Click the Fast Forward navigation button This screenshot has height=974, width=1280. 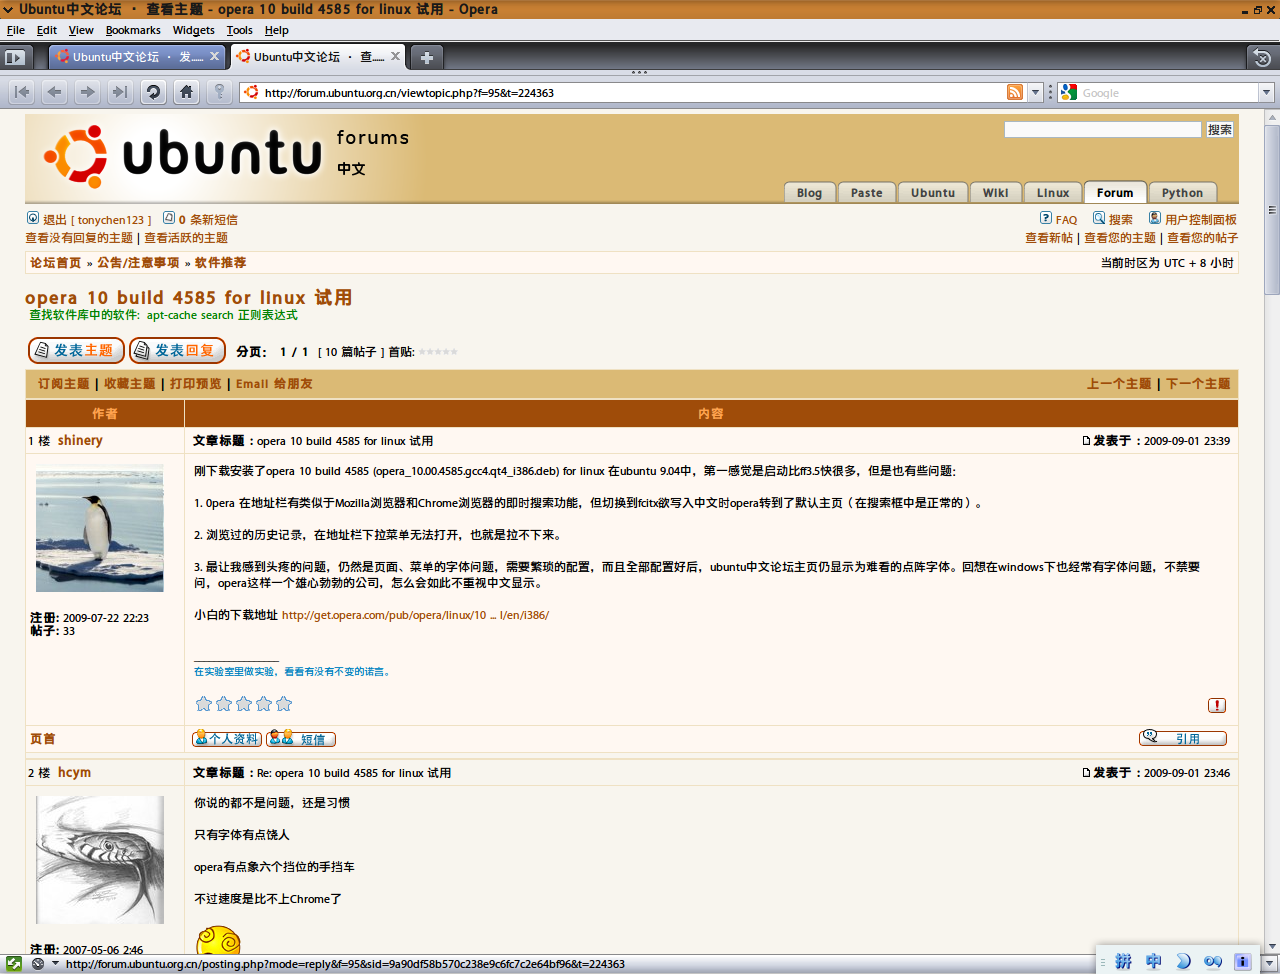[x=120, y=92]
